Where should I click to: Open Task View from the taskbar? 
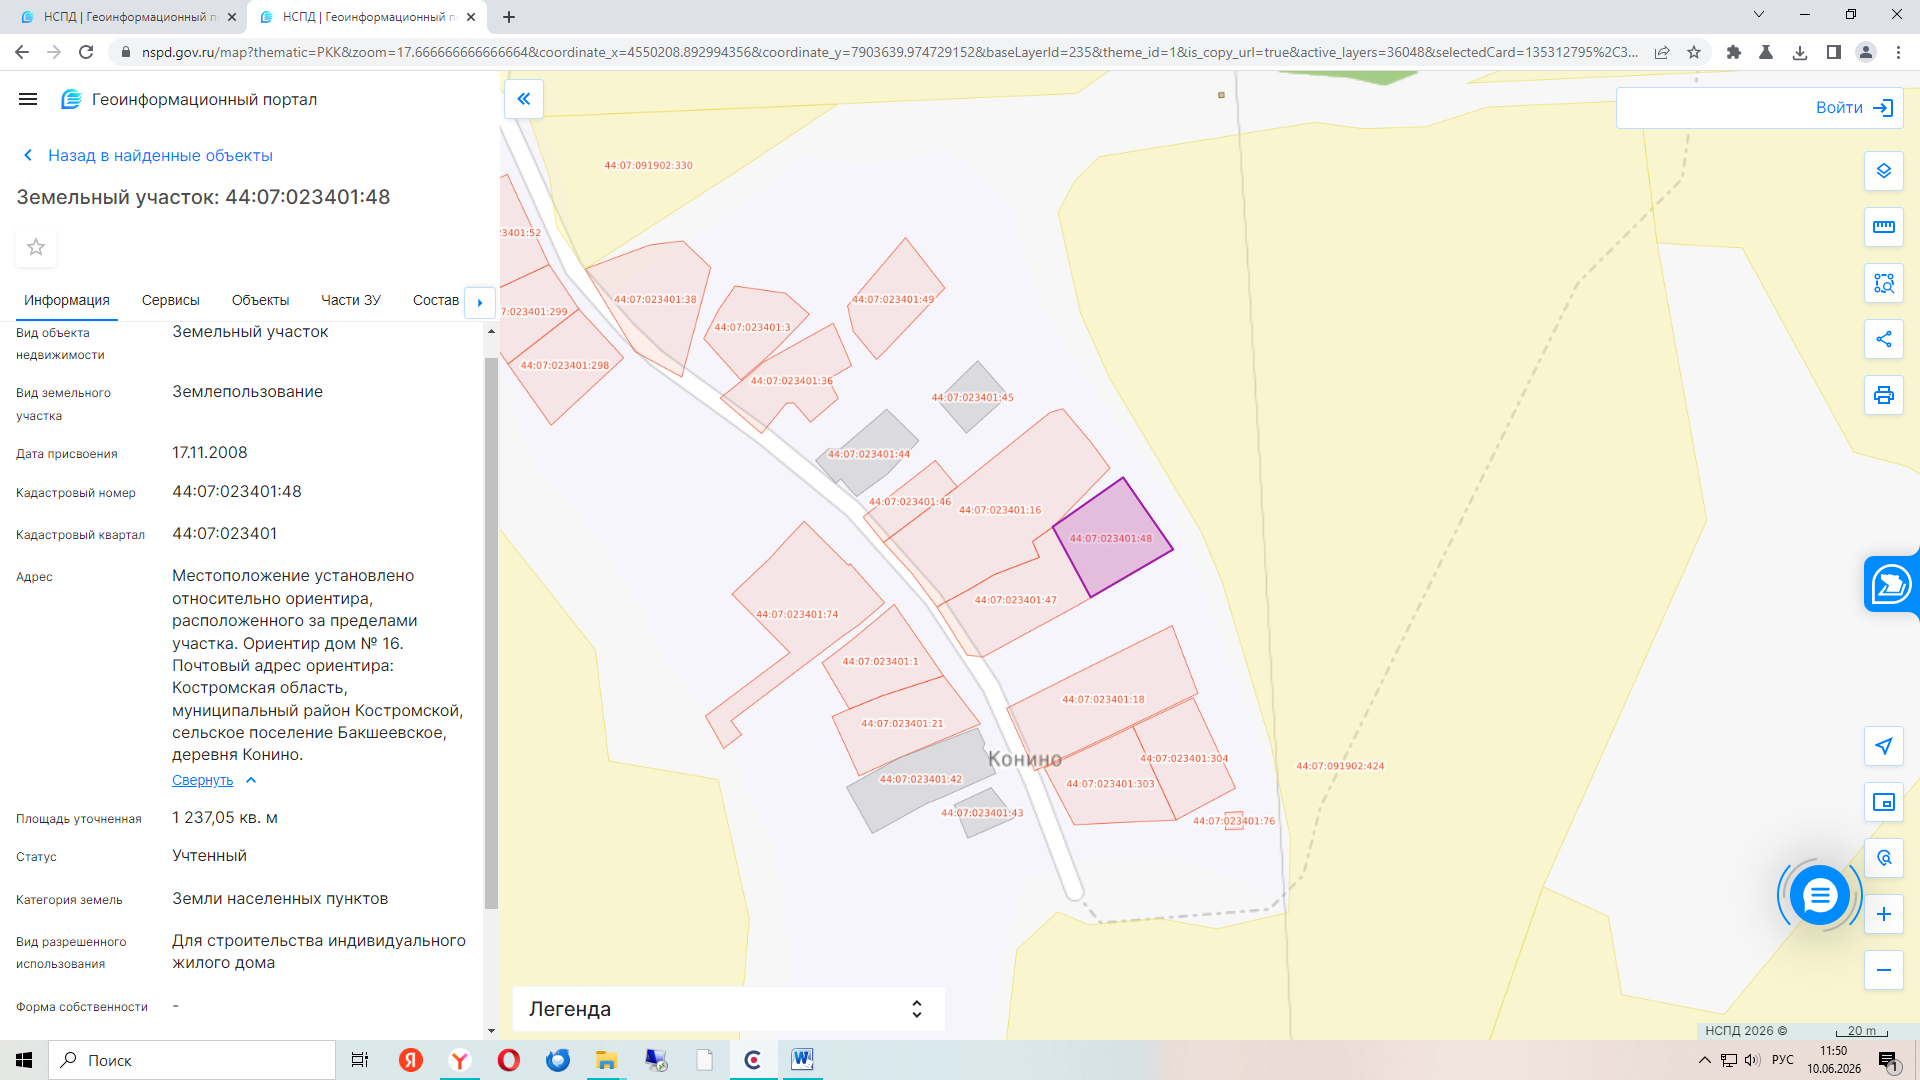(360, 1060)
